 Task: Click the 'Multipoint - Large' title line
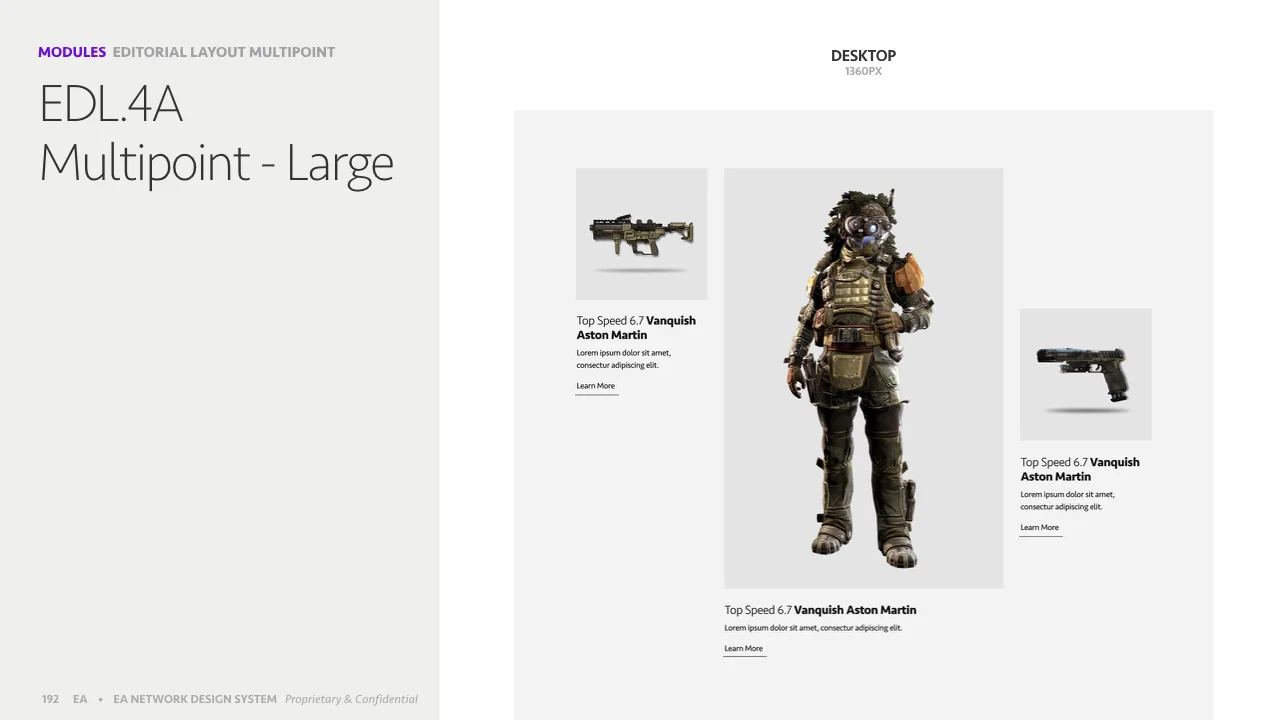pos(217,163)
